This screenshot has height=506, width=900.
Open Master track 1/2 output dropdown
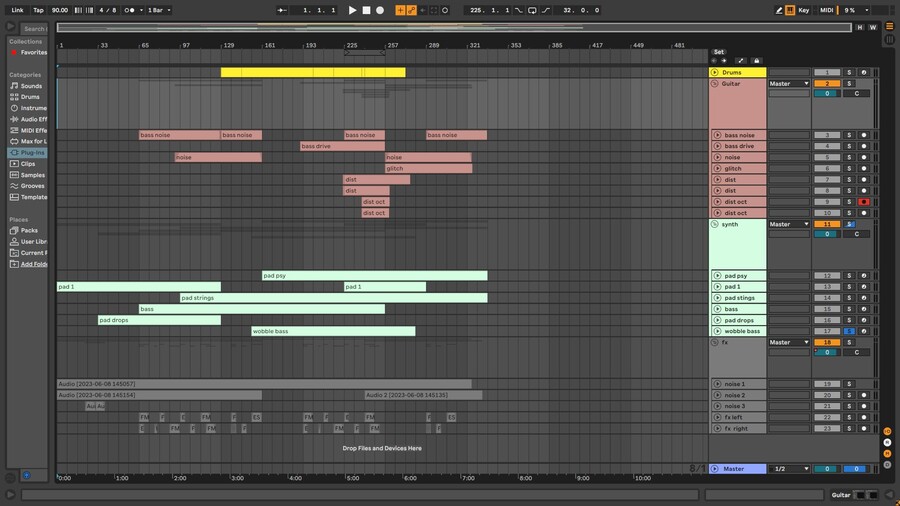(x=789, y=469)
